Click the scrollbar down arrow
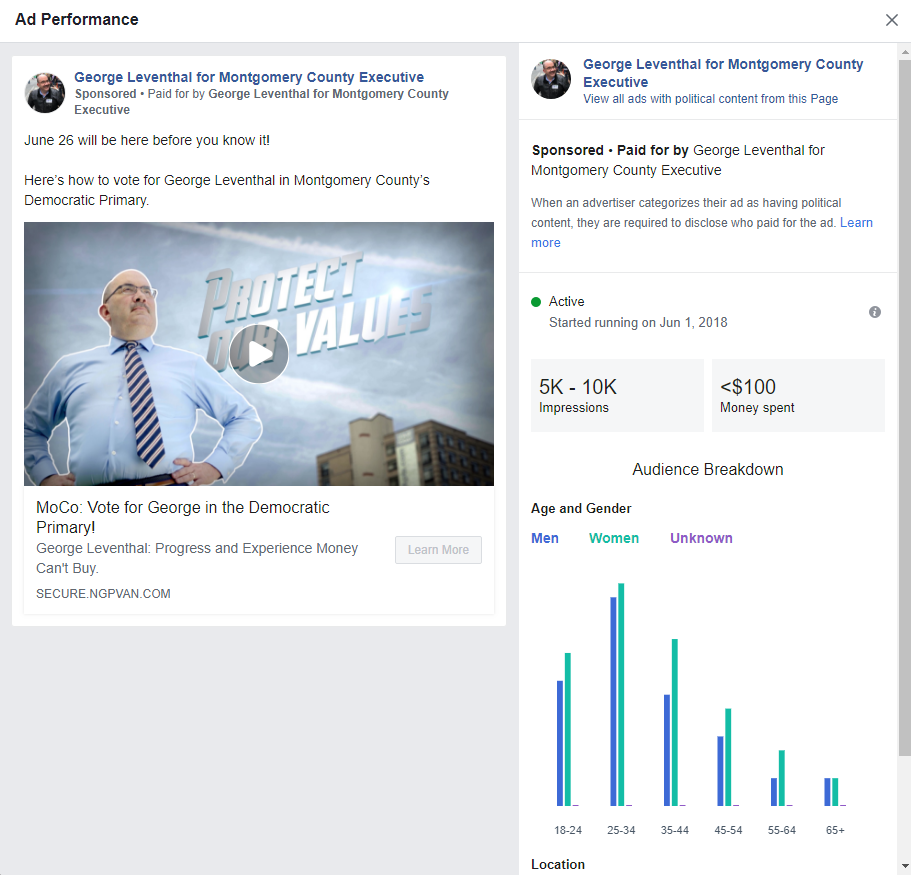 pos(905,865)
